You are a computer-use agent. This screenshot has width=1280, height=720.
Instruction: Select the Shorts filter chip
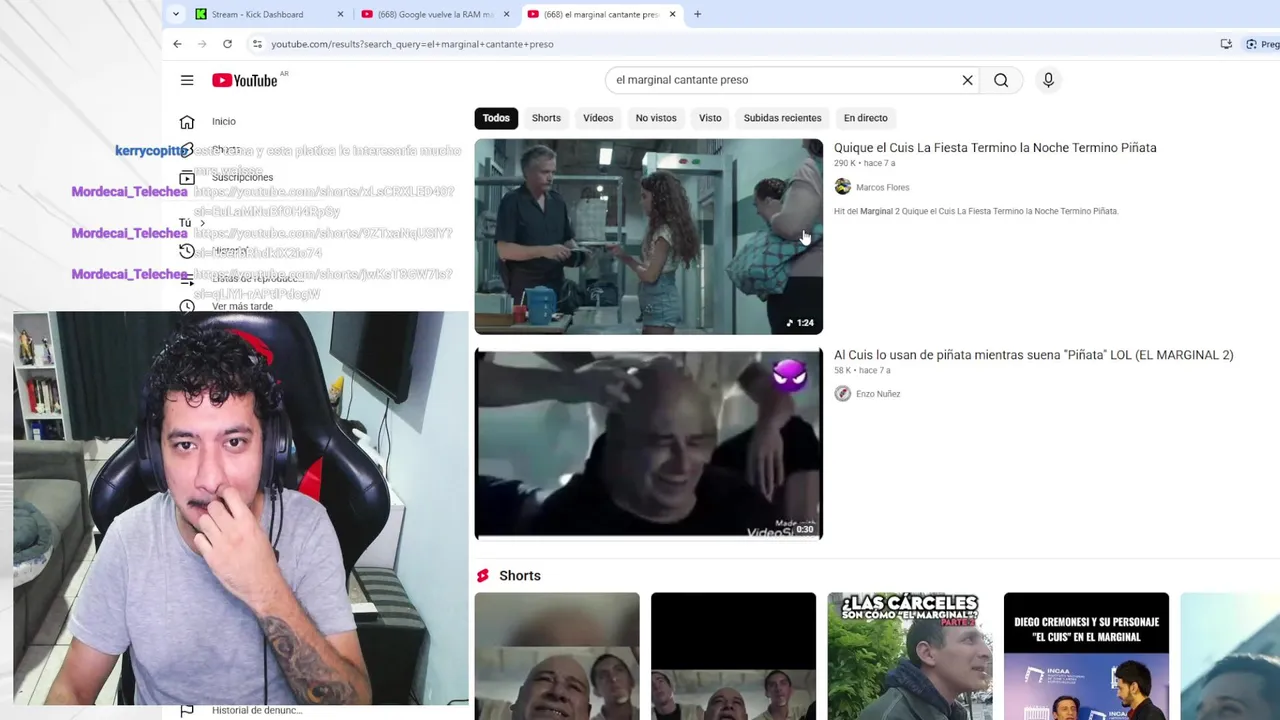click(546, 118)
